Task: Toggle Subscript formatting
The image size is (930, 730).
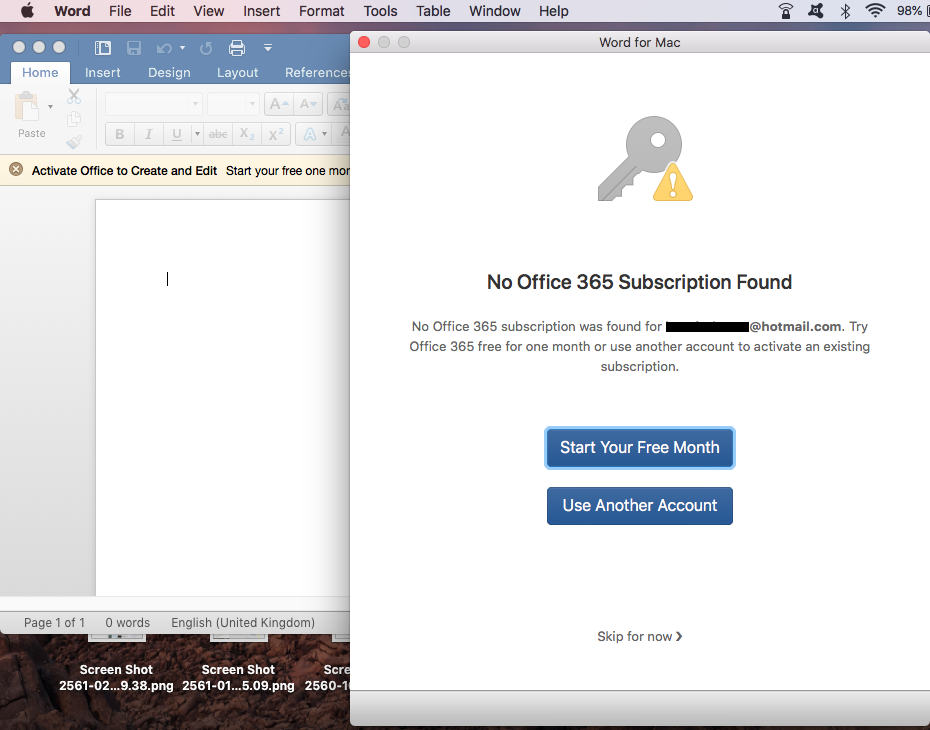Action: [247, 134]
